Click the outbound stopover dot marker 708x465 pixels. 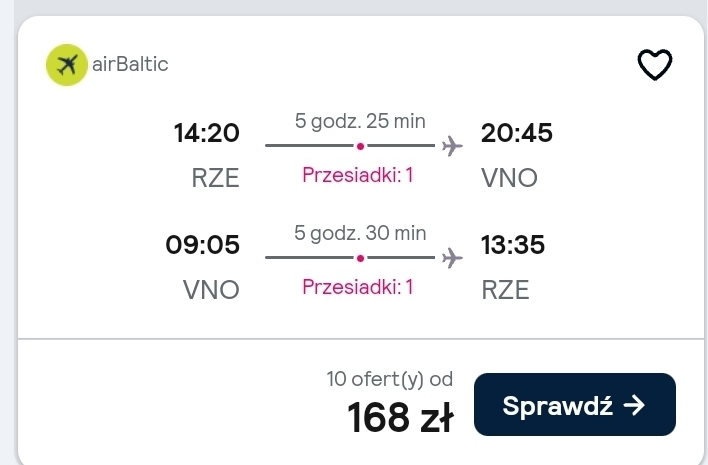coord(360,146)
